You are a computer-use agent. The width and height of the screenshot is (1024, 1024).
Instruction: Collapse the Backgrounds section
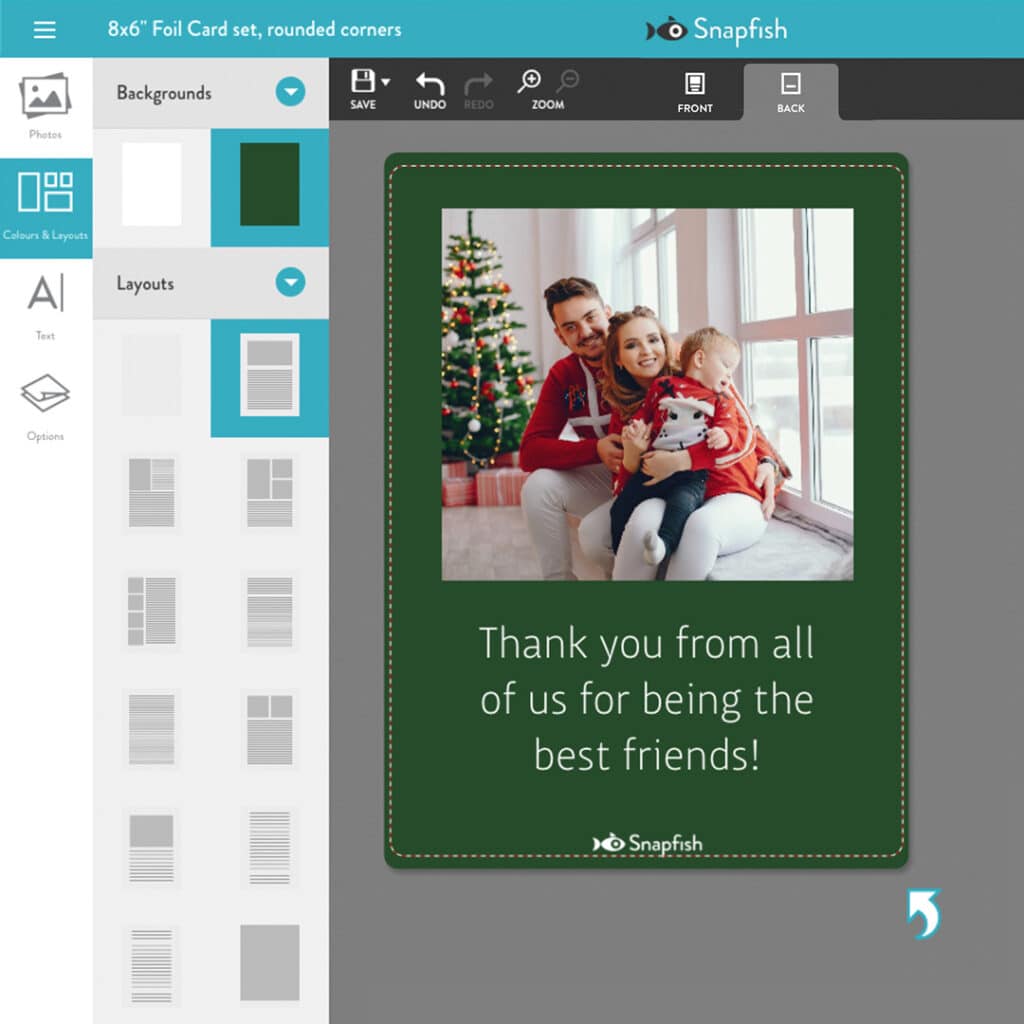click(x=290, y=92)
